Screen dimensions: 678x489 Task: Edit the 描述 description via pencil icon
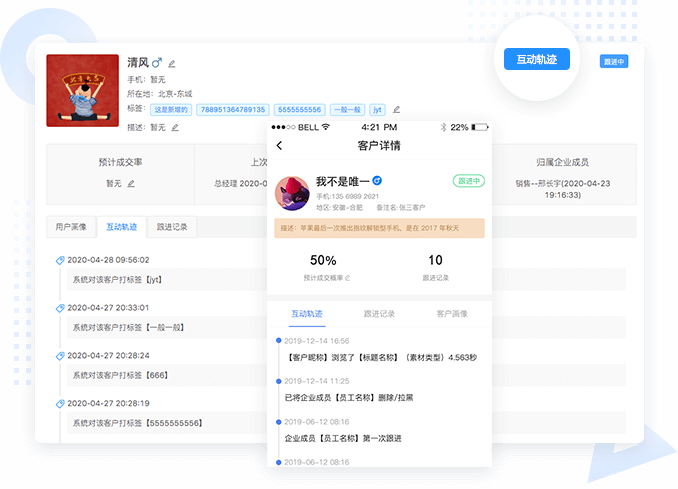pyautogui.click(x=175, y=127)
